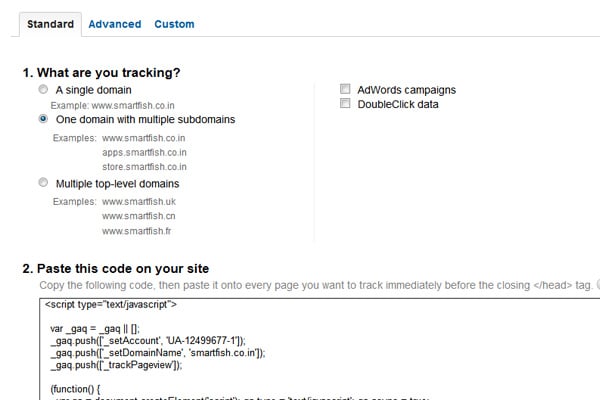Click the apps.smartfish.co.in example text
This screenshot has width=600, height=400.
tap(144, 152)
